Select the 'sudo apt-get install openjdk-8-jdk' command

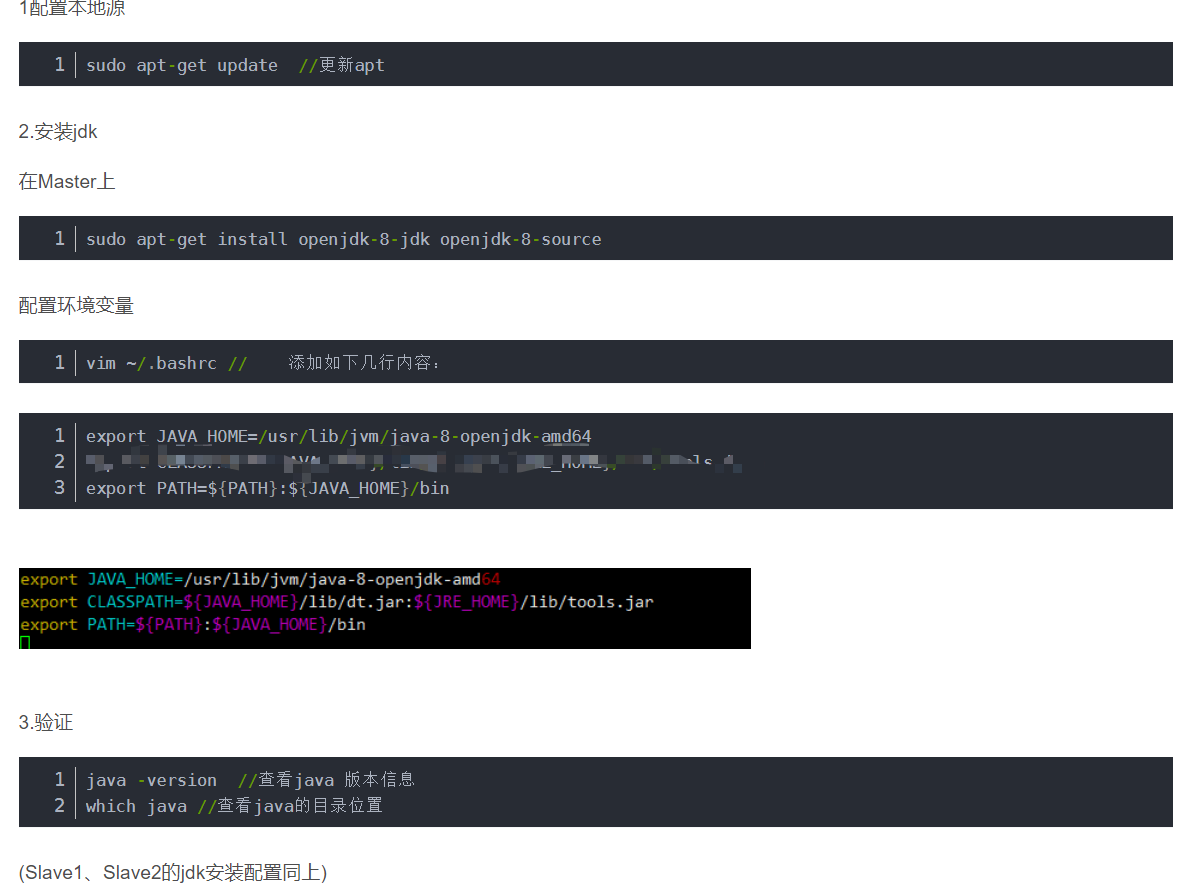tap(258, 239)
